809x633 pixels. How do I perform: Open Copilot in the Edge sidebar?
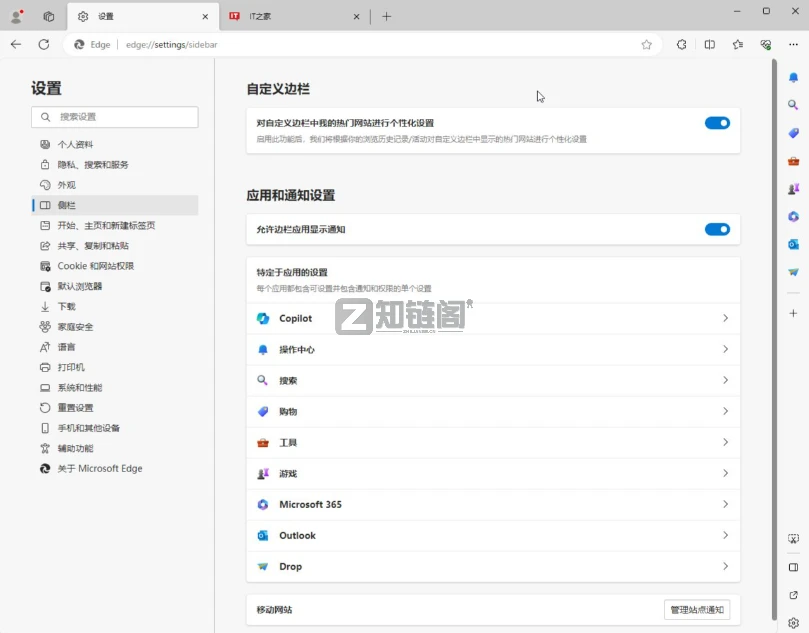point(792,216)
